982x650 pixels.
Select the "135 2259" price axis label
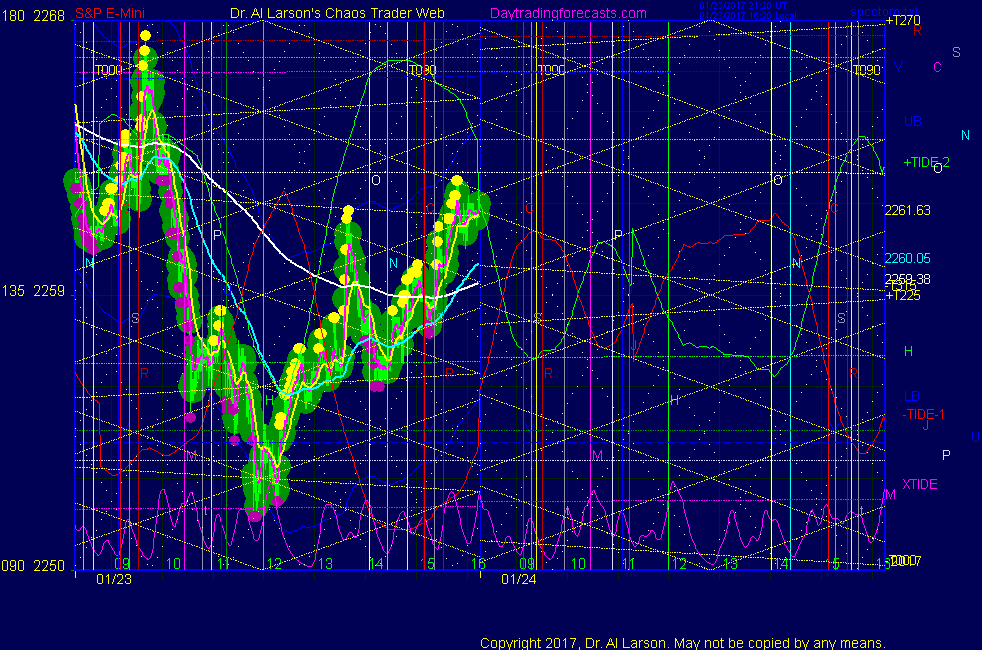click(33, 291)
